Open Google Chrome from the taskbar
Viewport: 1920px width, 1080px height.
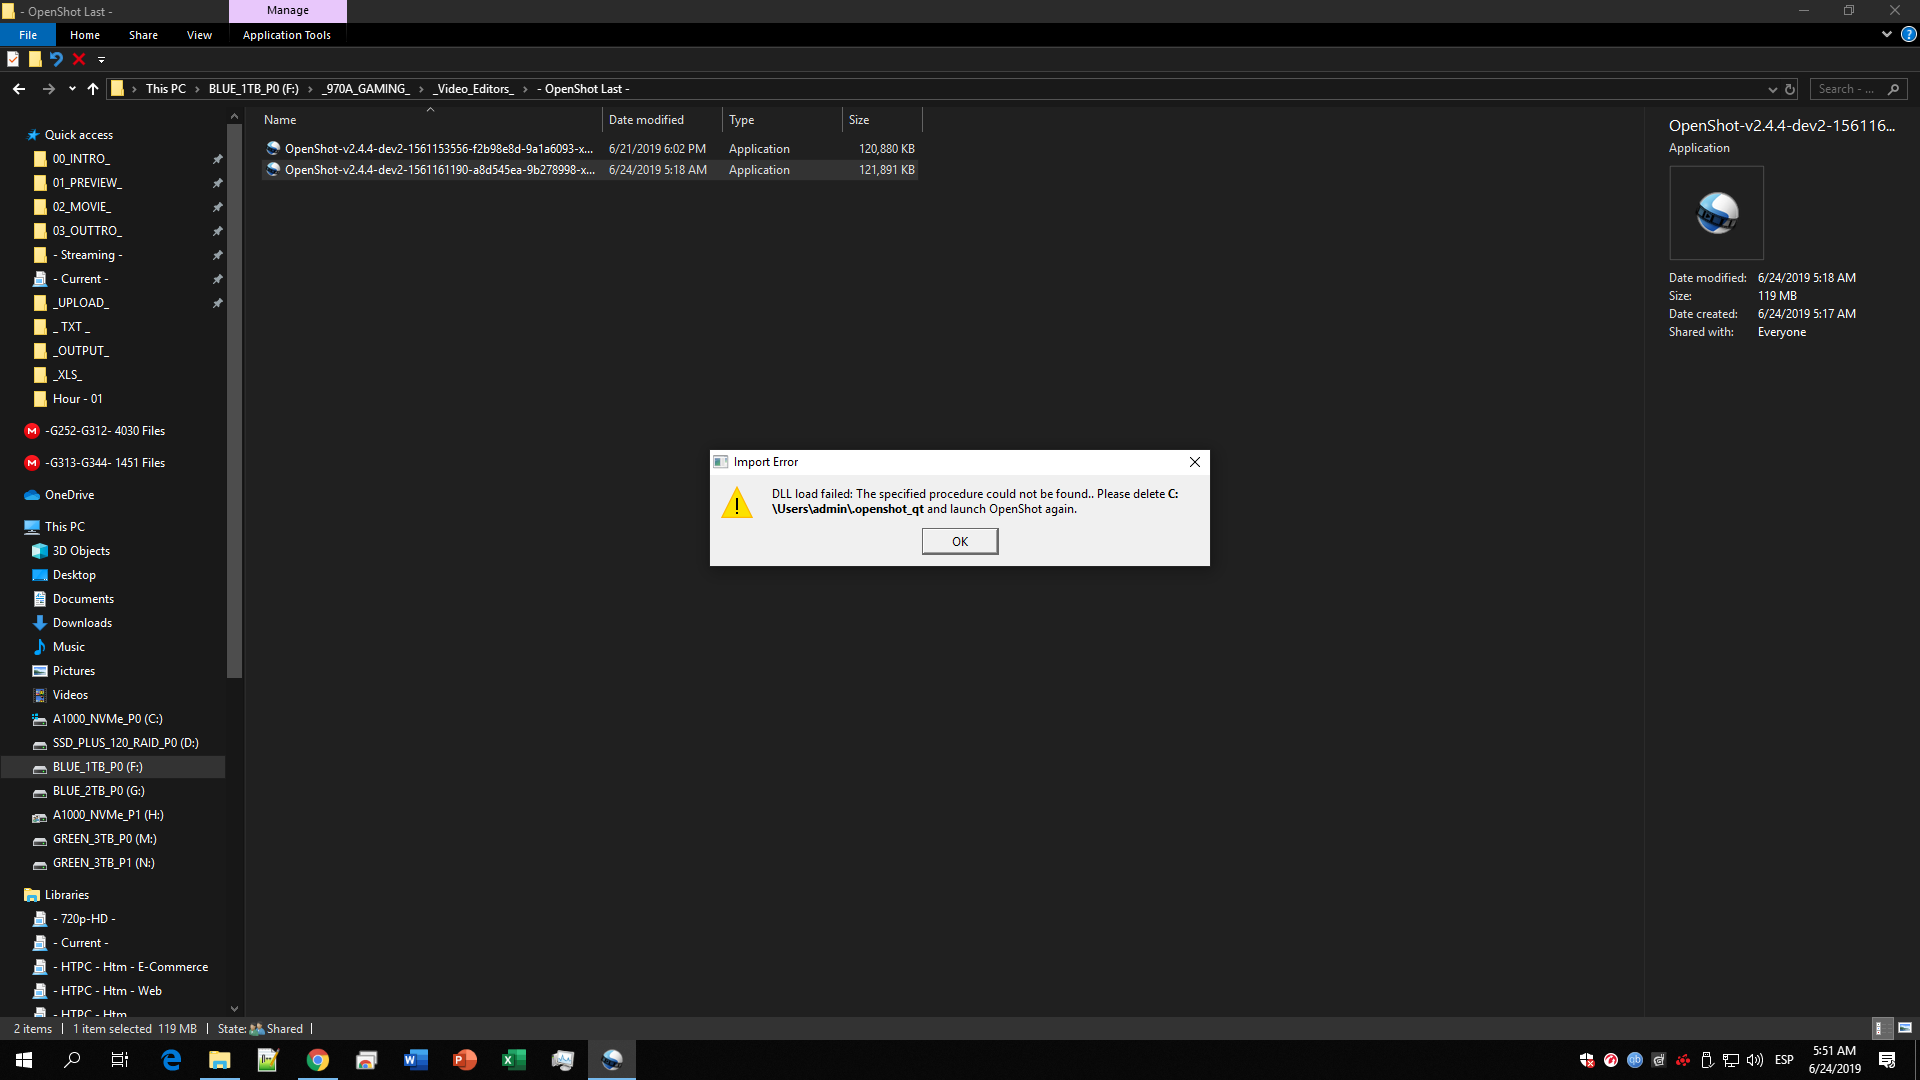318,1059
